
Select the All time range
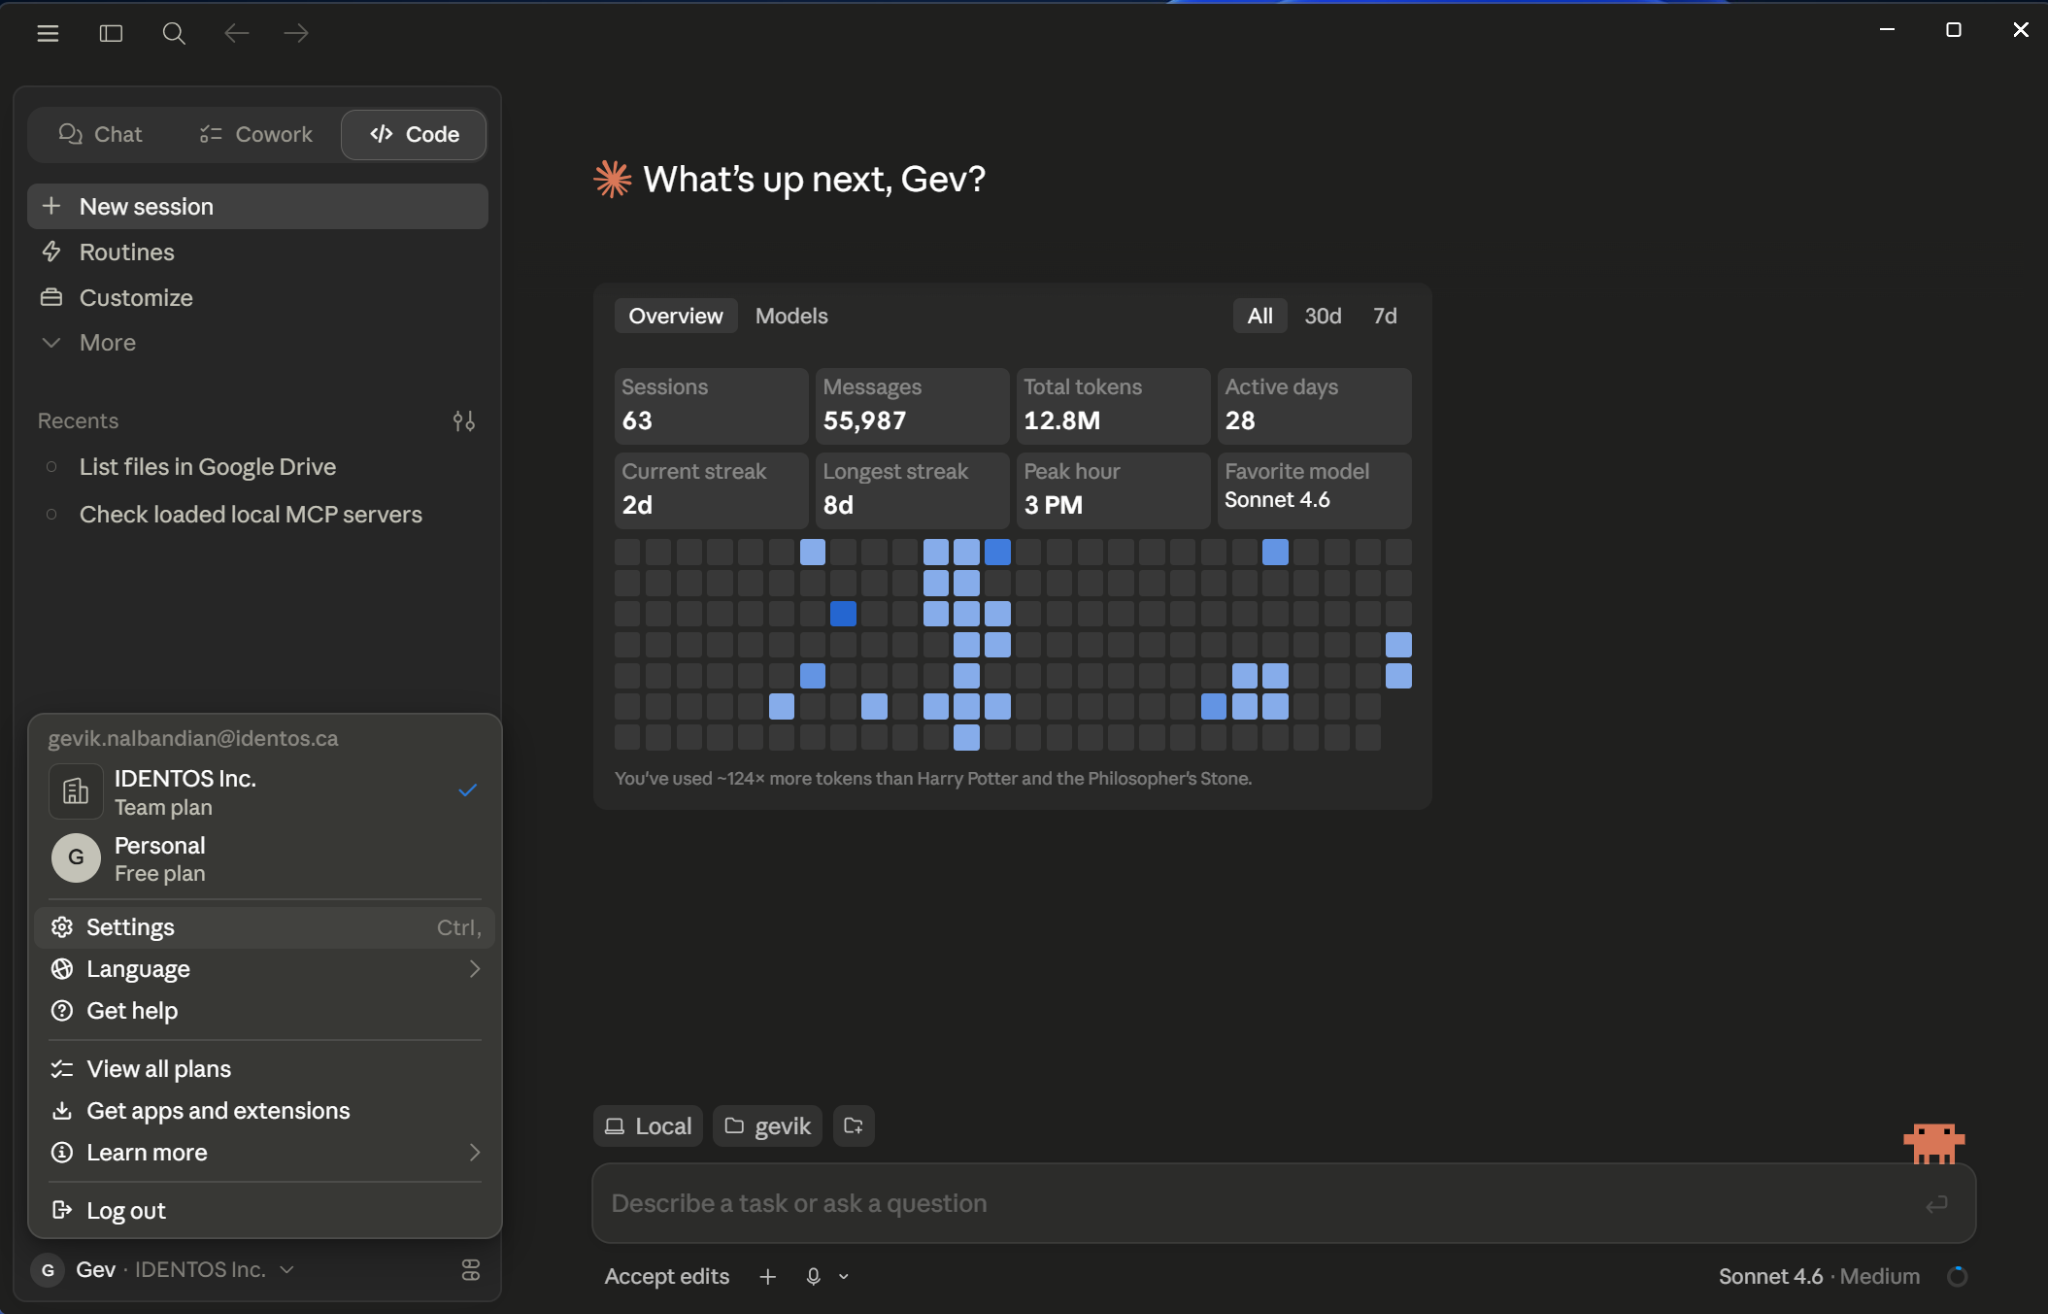pos(1260,316)
